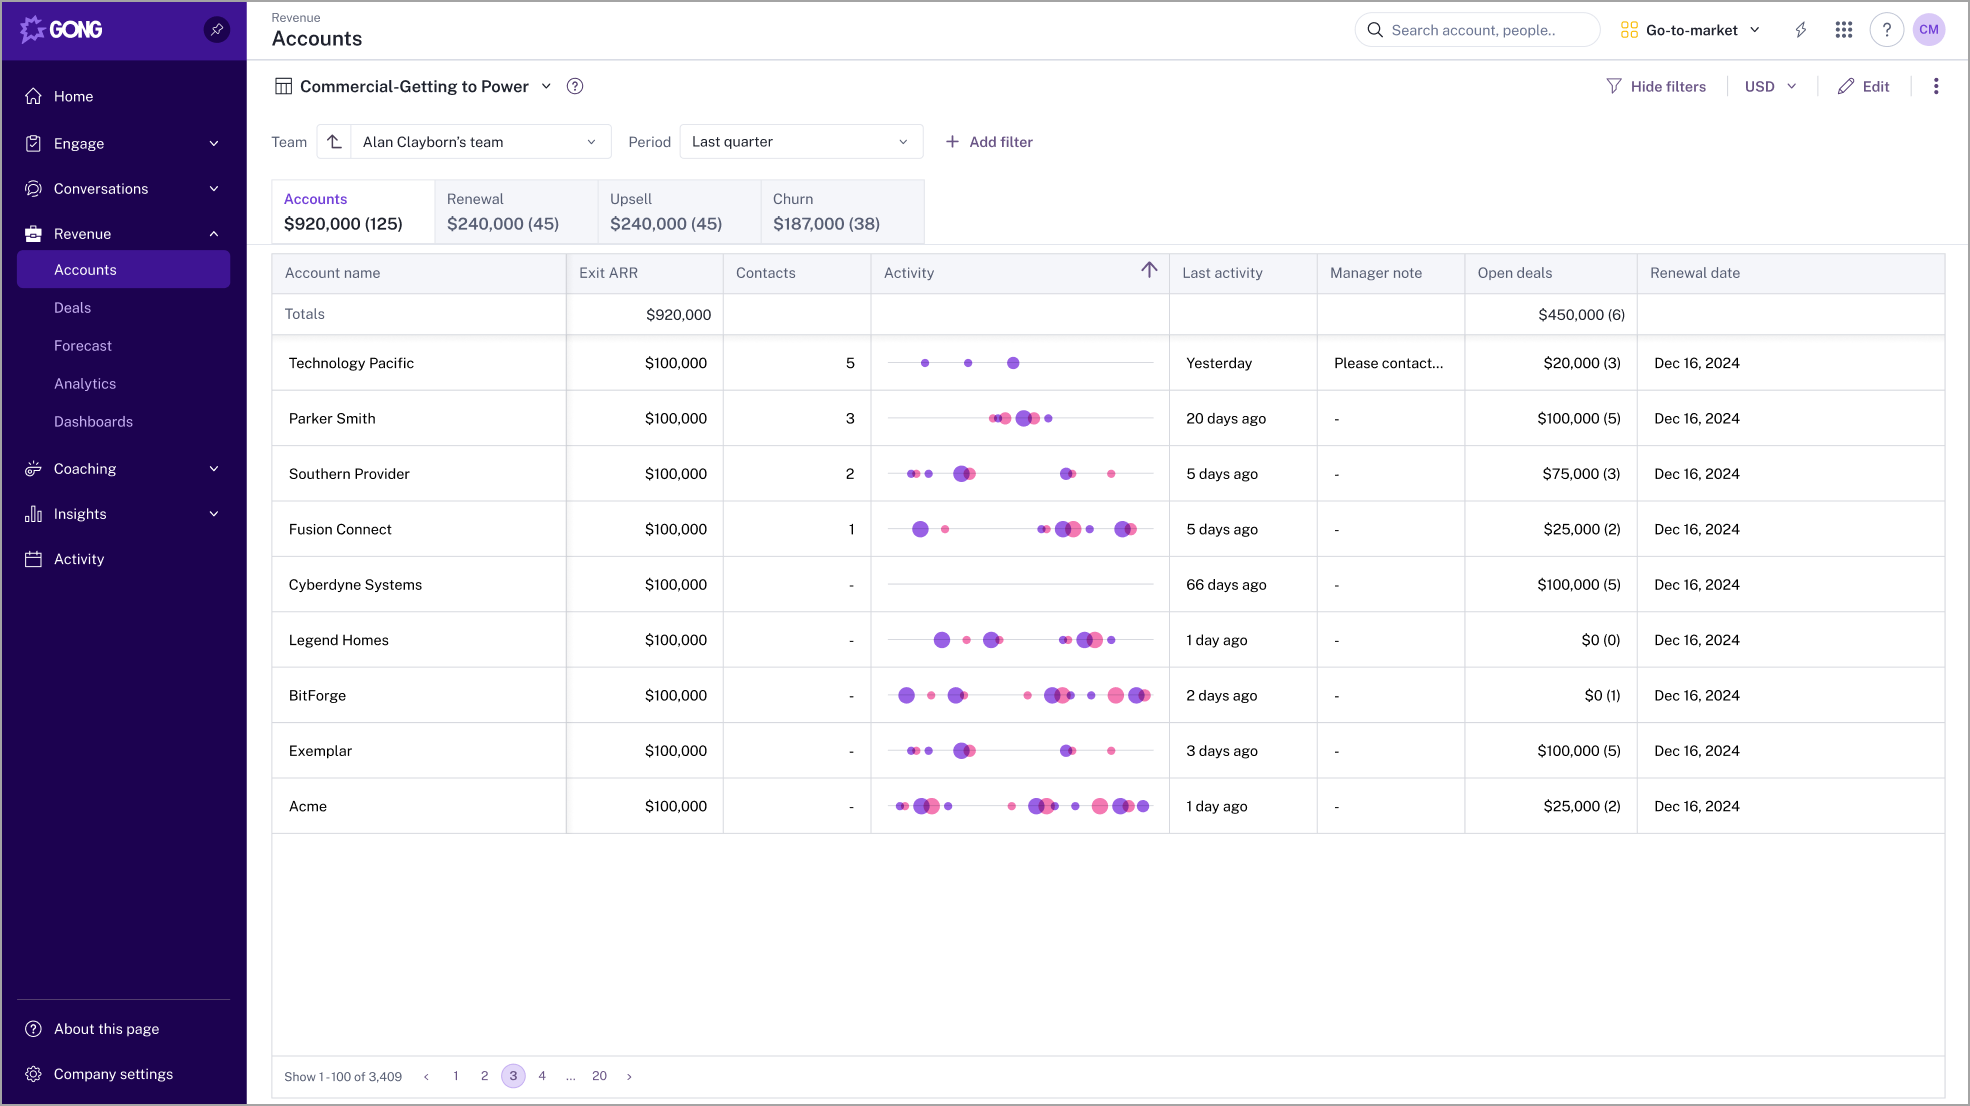The image size is (1970, 1106).
Task: Open the CM user avatar menu
Action: point(1929,30)
